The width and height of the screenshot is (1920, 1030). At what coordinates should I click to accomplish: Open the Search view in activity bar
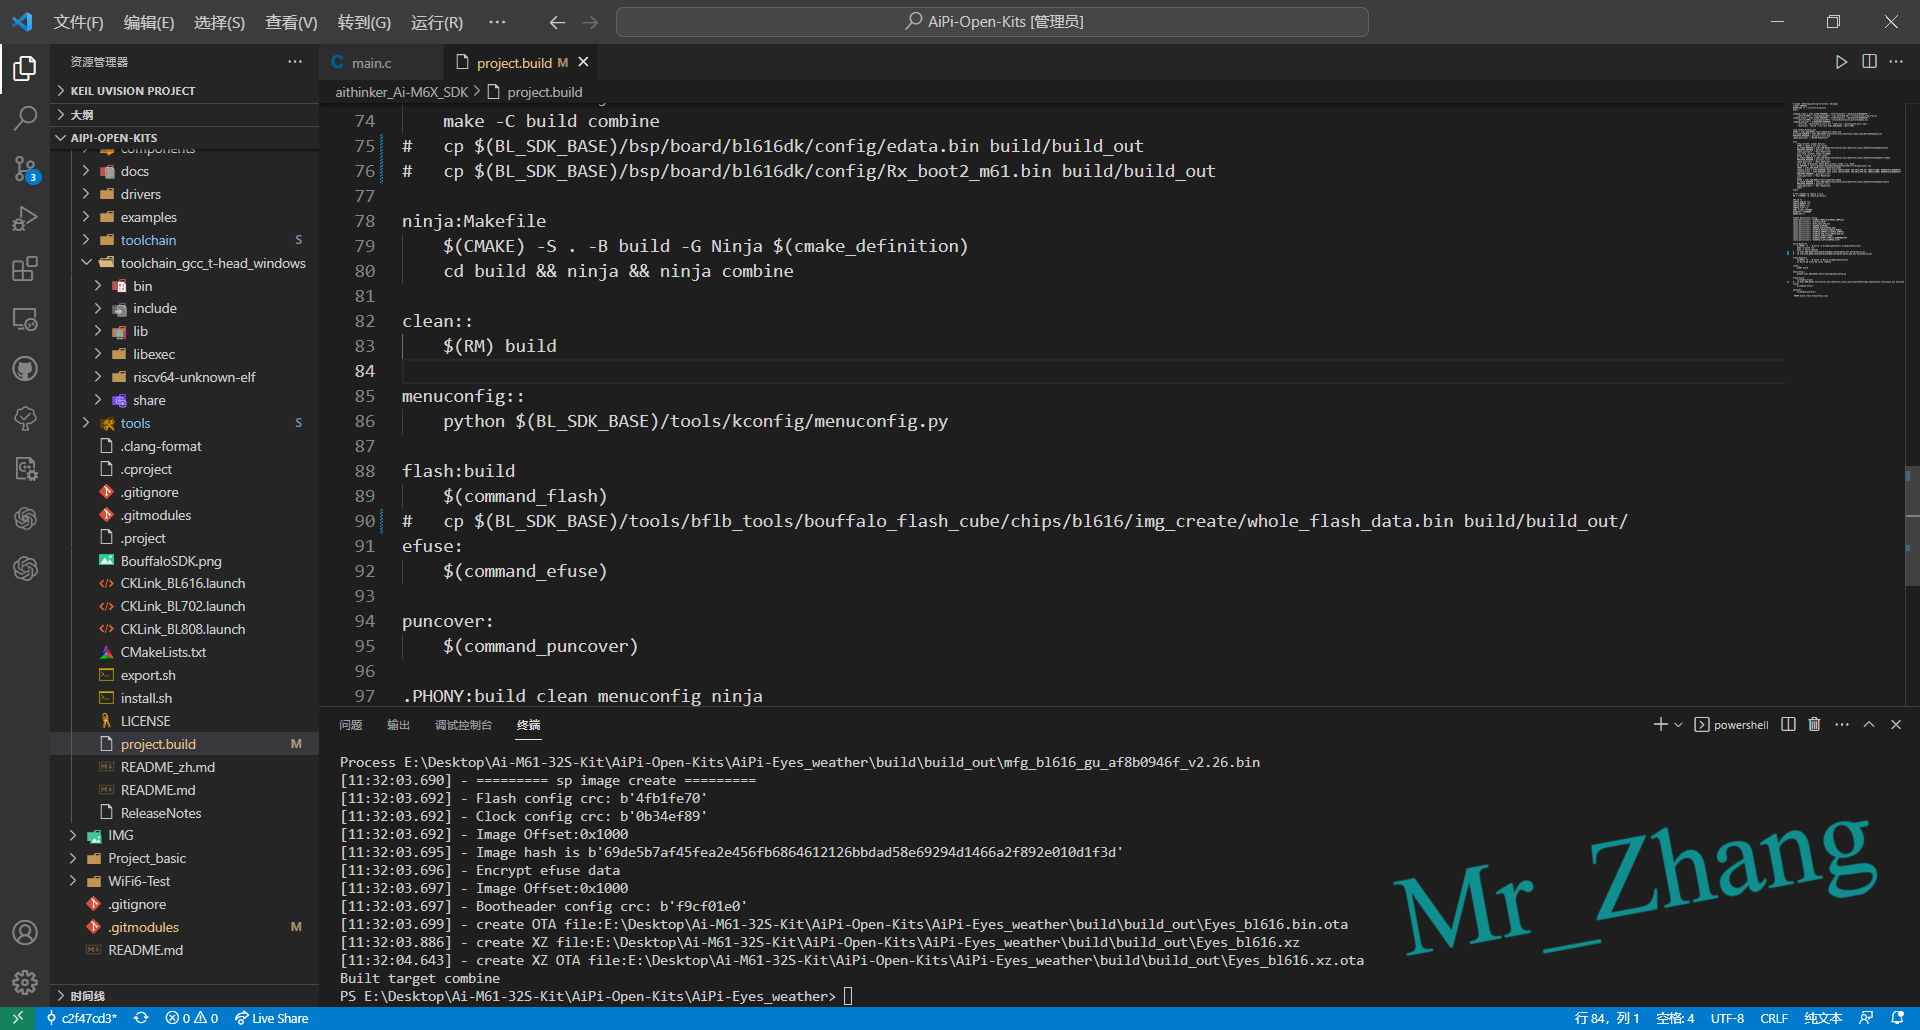pos(25,118)
